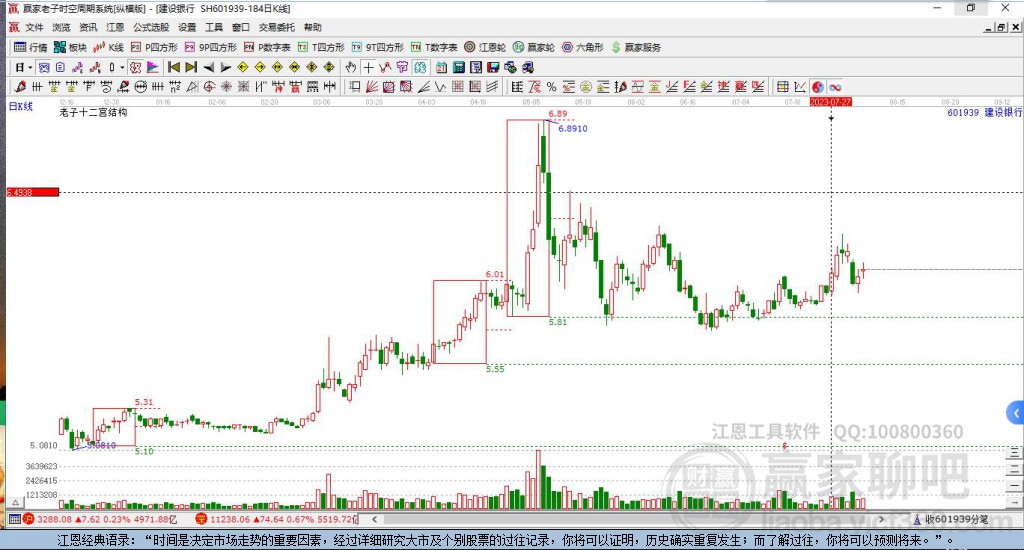
Task: Open the 公式选股 menu
Action: point(151,27)
